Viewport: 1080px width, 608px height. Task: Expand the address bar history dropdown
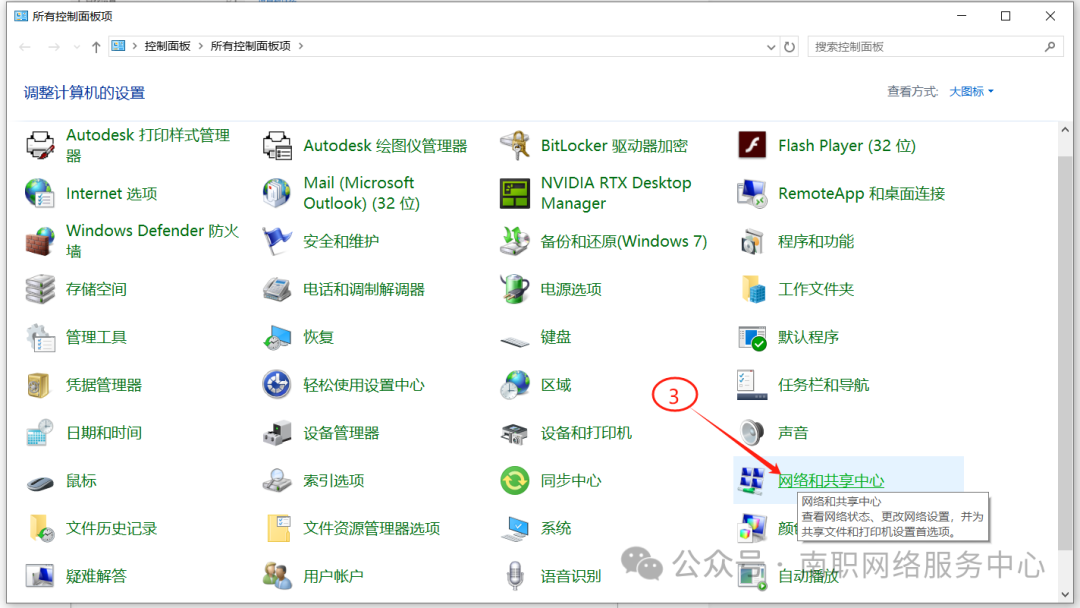pos(771,47)
